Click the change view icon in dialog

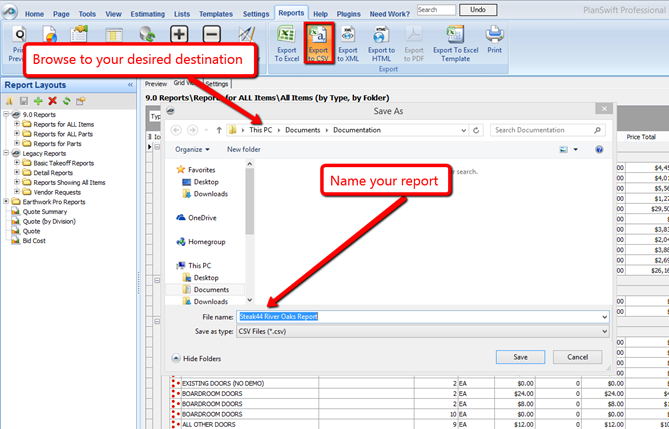coord(564,149)
